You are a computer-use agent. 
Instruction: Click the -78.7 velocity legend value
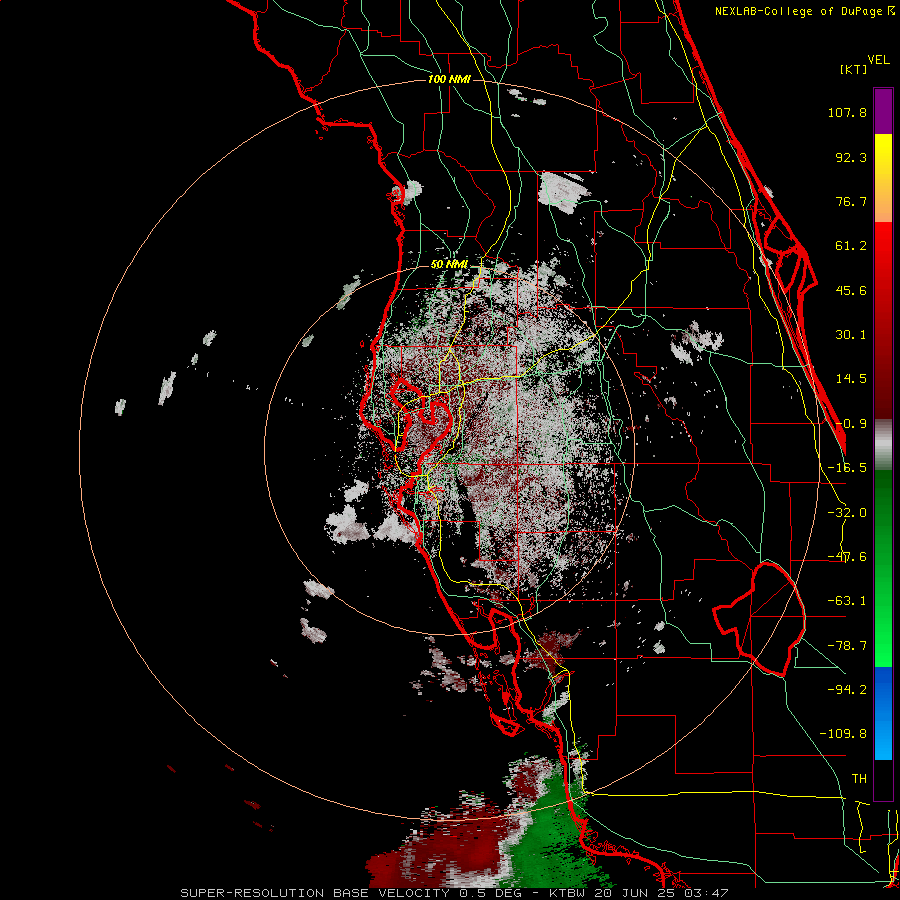[x=847, y=646]
